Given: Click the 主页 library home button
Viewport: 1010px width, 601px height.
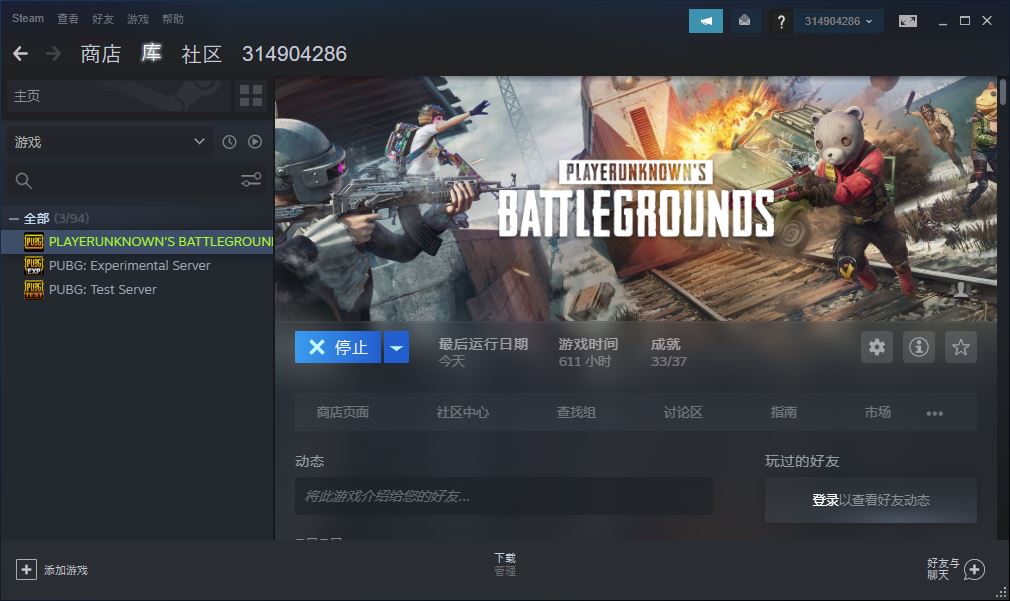Looking at the screenshot, I should [119, 96].
